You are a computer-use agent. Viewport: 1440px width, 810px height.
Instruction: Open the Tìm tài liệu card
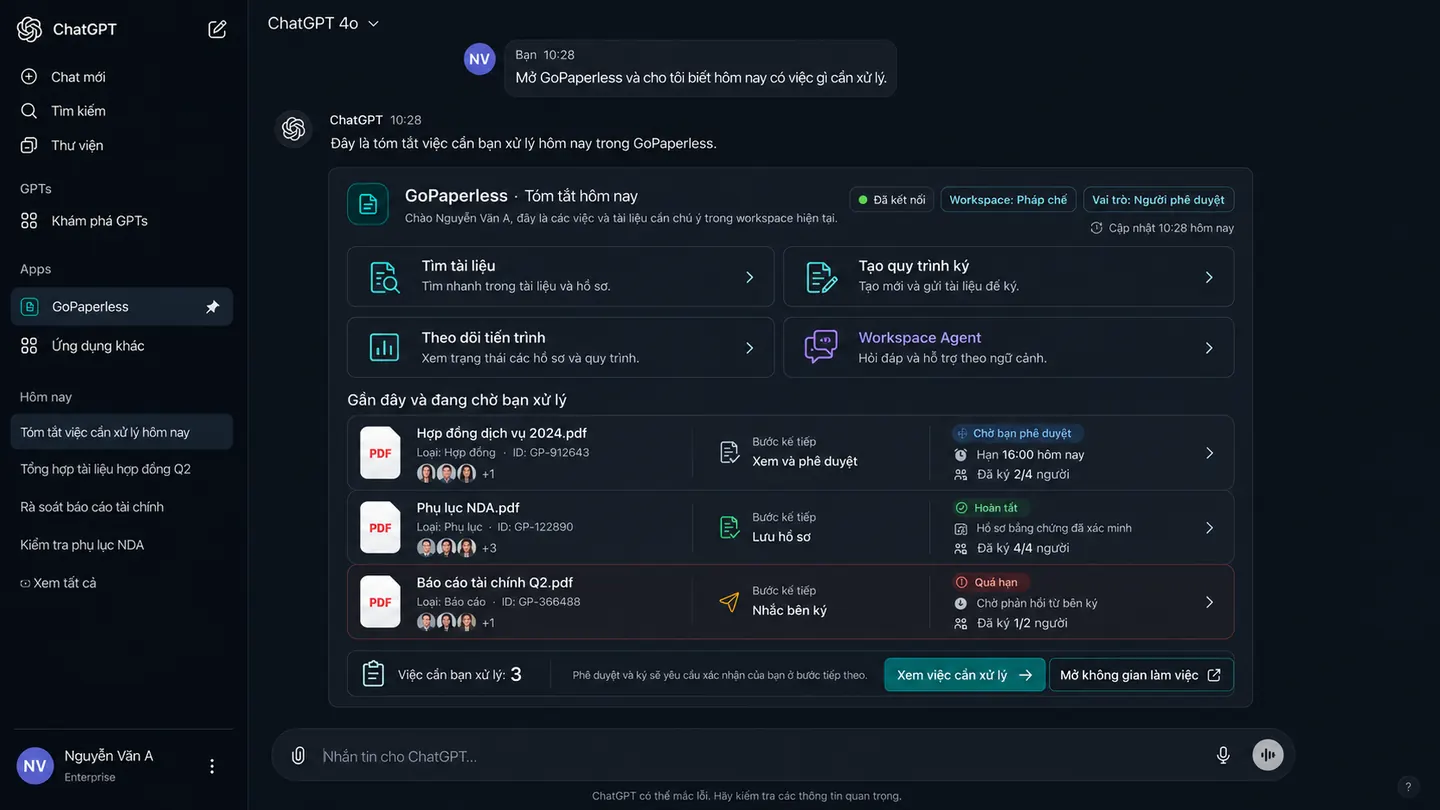point(560,276)
